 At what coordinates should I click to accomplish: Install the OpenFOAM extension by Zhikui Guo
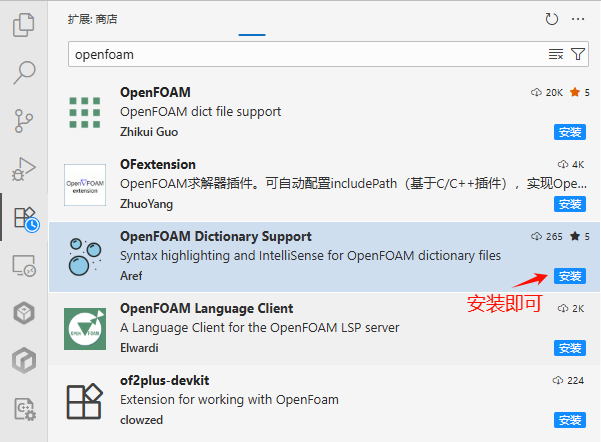click(569, 132)
